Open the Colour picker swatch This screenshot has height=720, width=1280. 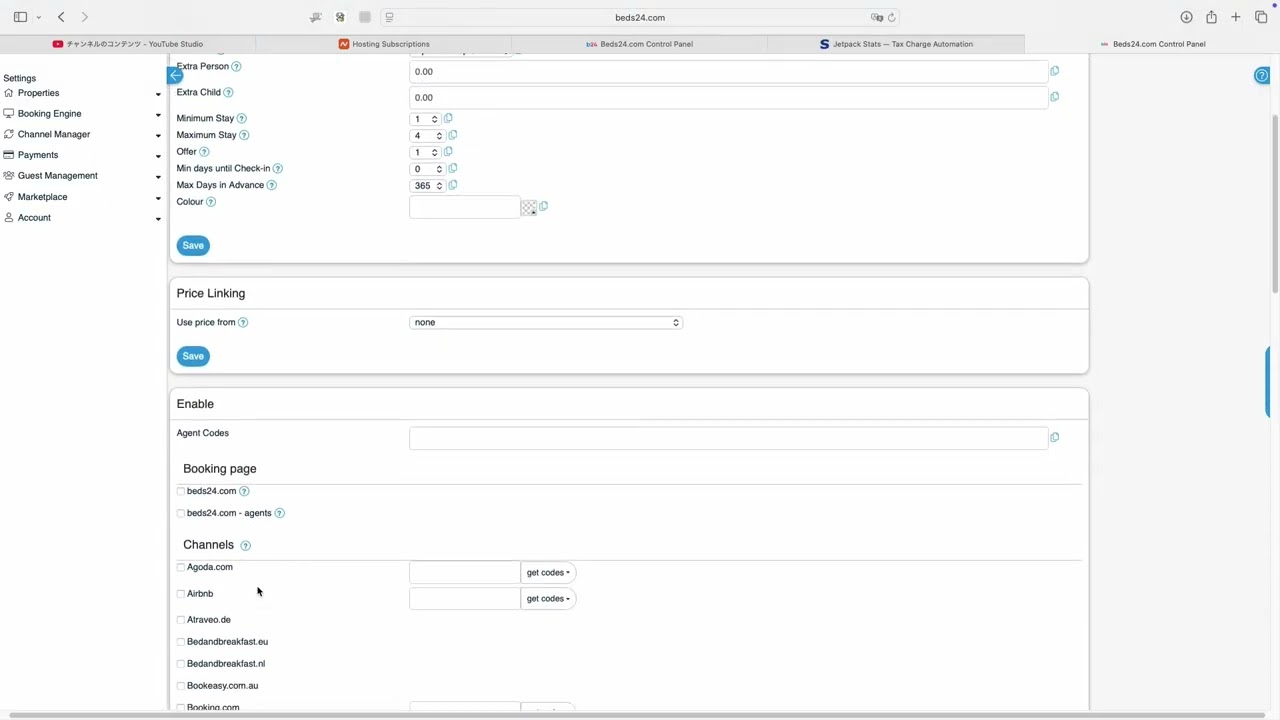[529, 207]
